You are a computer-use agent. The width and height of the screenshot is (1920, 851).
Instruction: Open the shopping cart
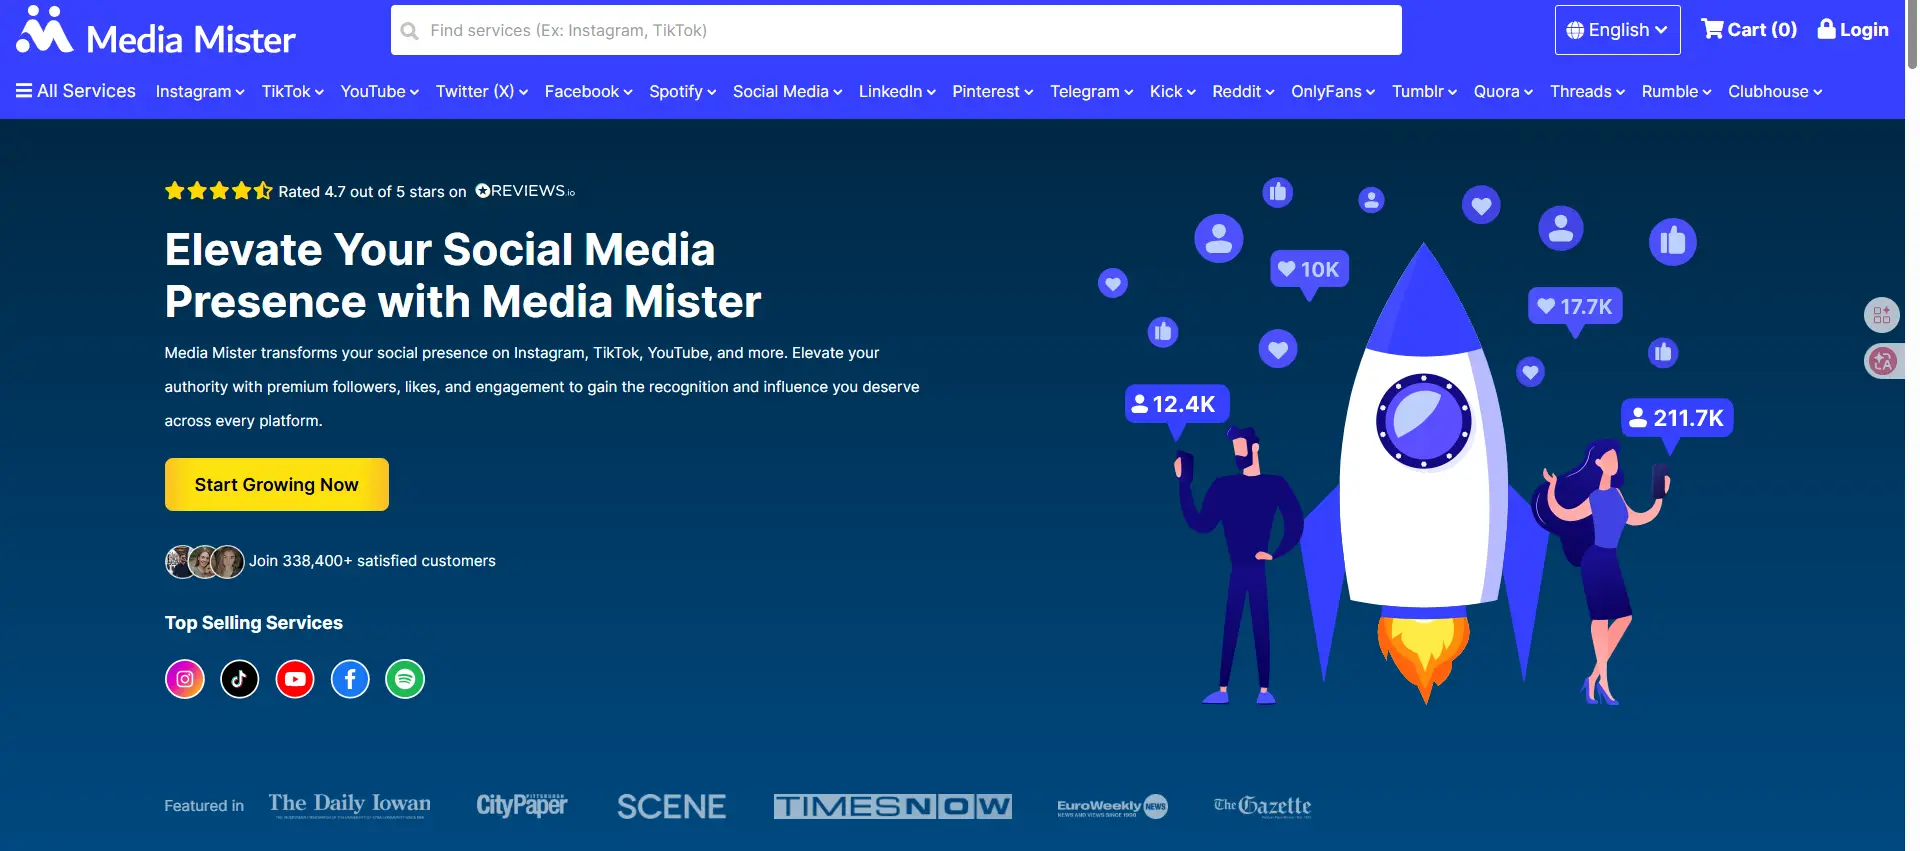coord(1749,30)
